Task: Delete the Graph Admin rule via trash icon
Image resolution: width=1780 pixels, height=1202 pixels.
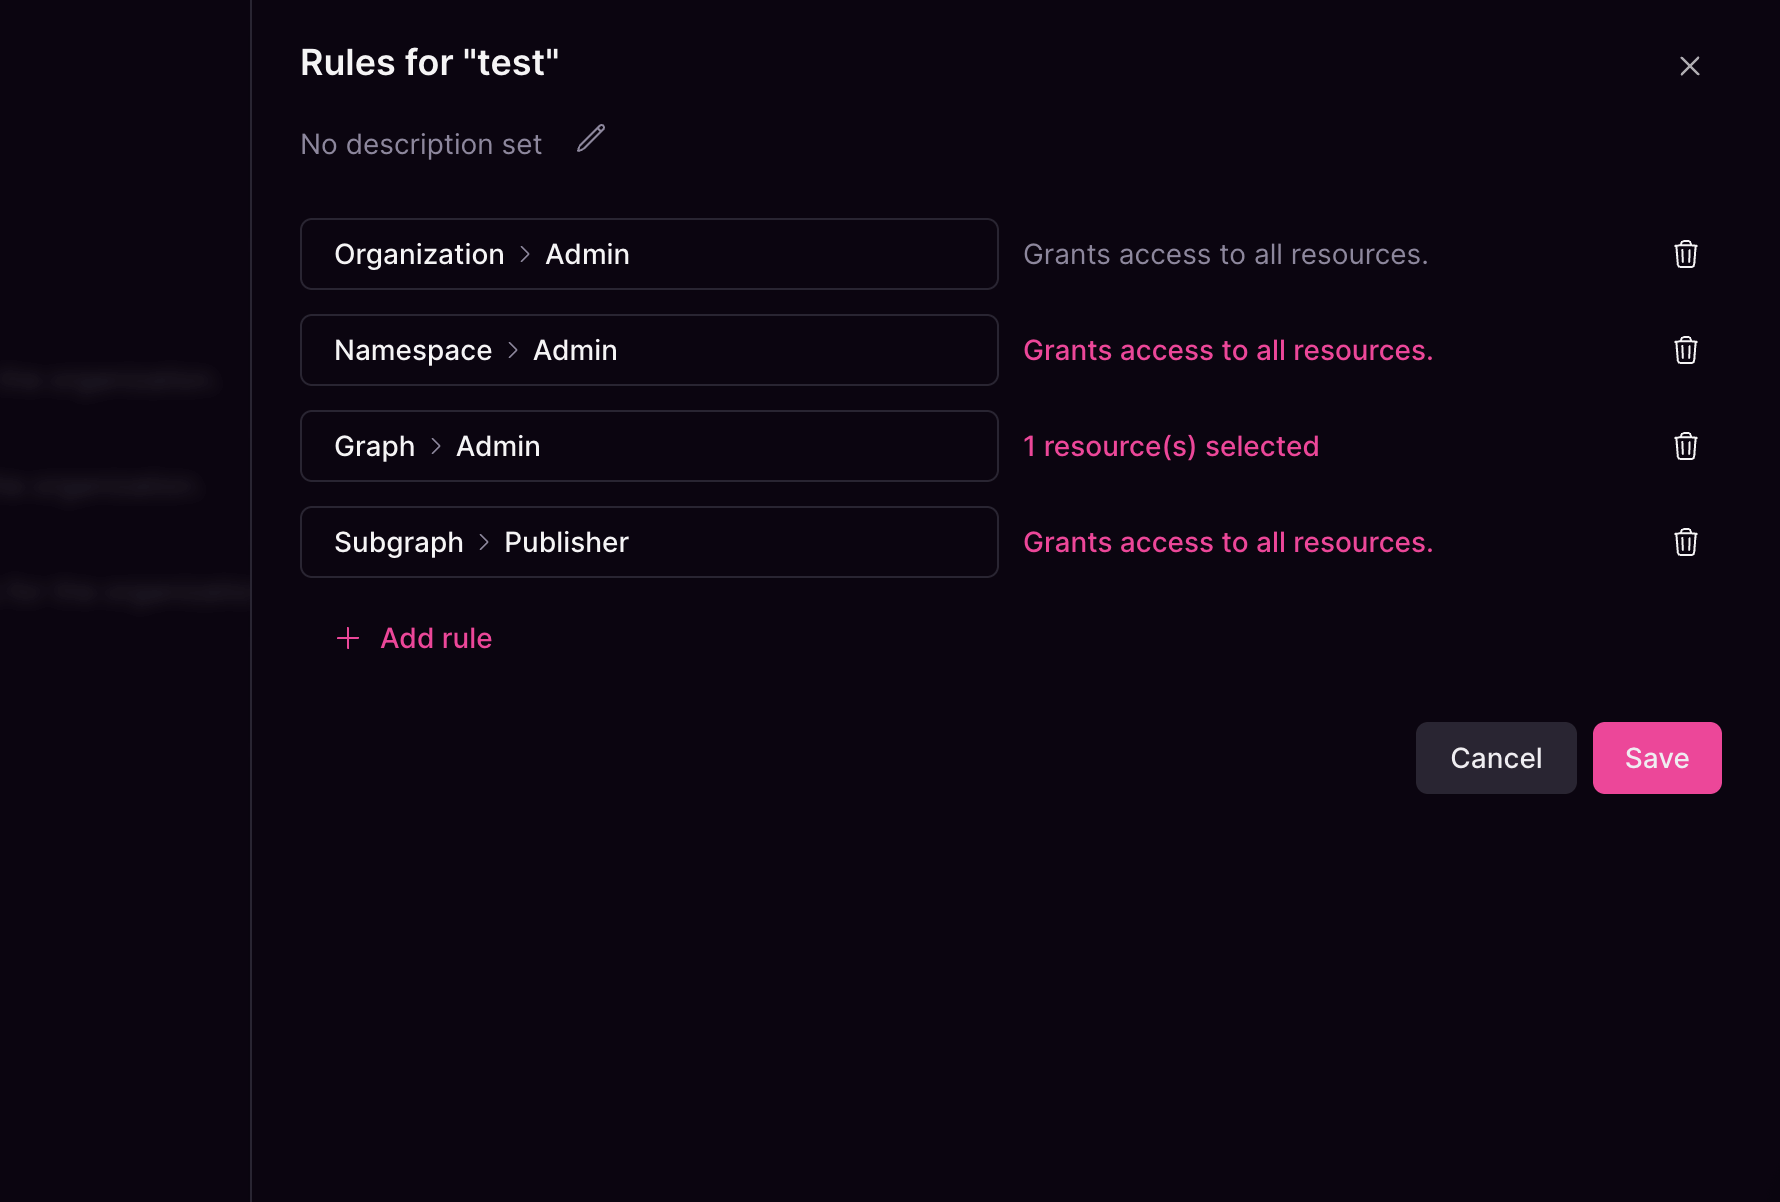Action: pyautogui.click(x=1685, y=446)
